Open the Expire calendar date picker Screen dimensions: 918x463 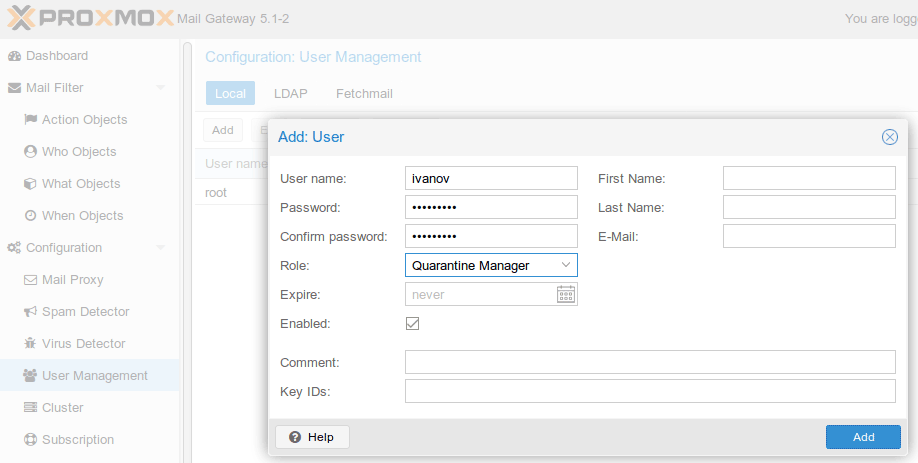pyautogui.click(x=566, y=294)
